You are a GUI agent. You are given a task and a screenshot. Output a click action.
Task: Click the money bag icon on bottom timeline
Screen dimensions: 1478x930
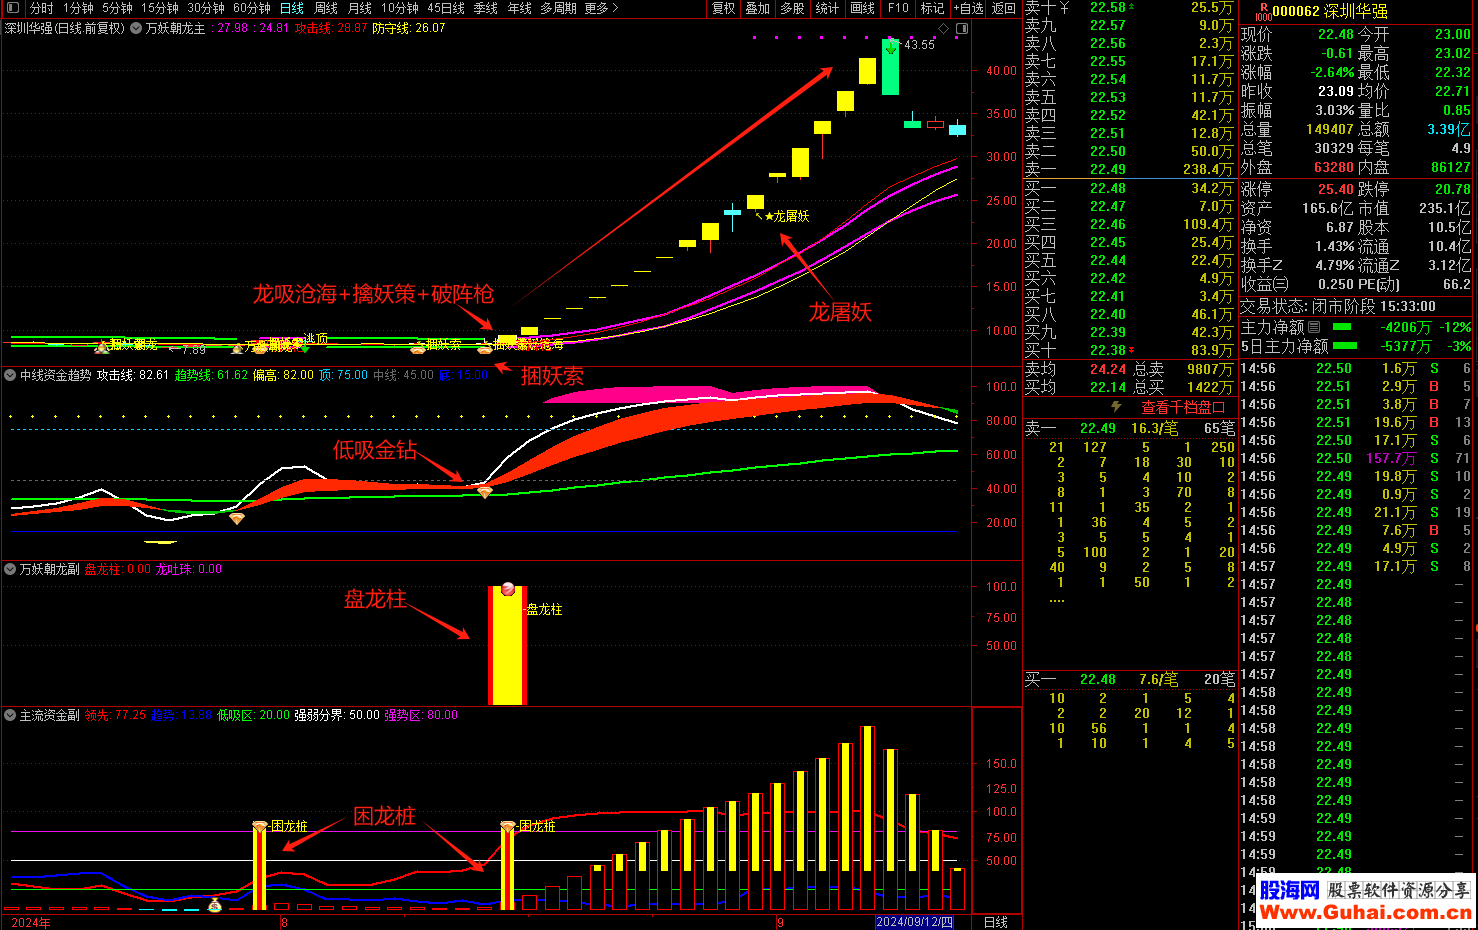[214, 905]
